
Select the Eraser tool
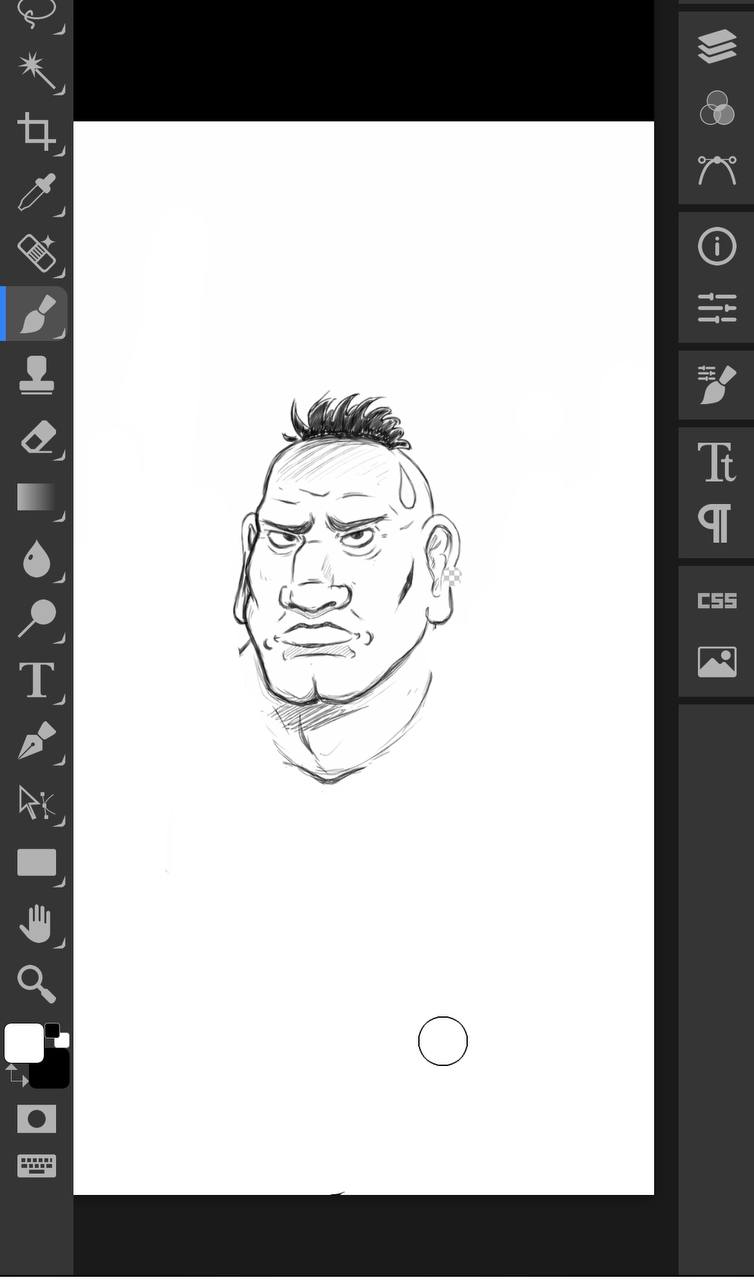pyautogui.click(x=36, y=437)
